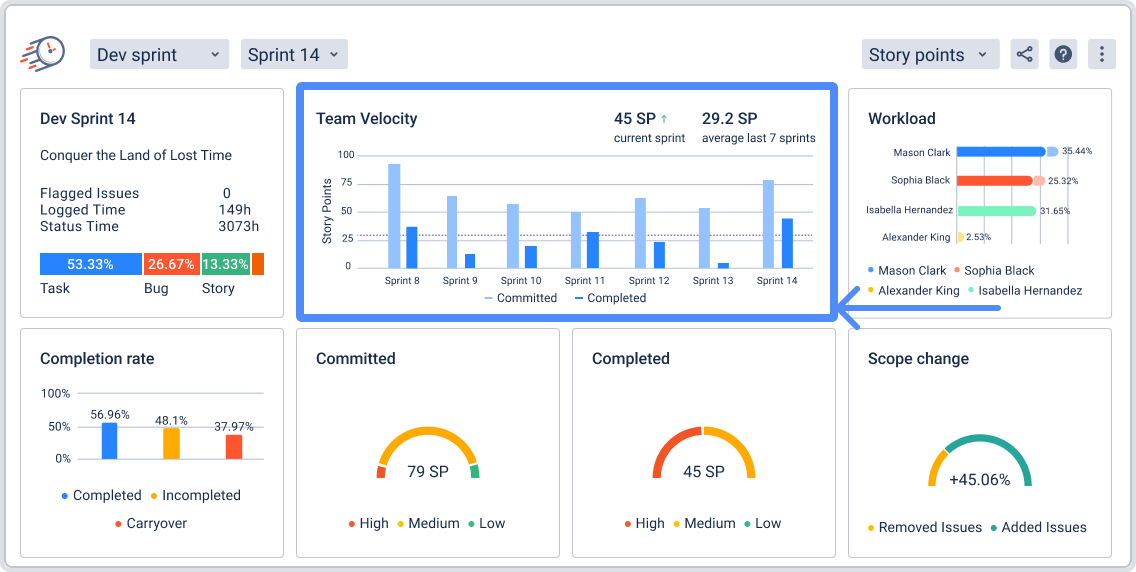Click Isabella Hernandez's green workload bar

click(x=995, y=211)
